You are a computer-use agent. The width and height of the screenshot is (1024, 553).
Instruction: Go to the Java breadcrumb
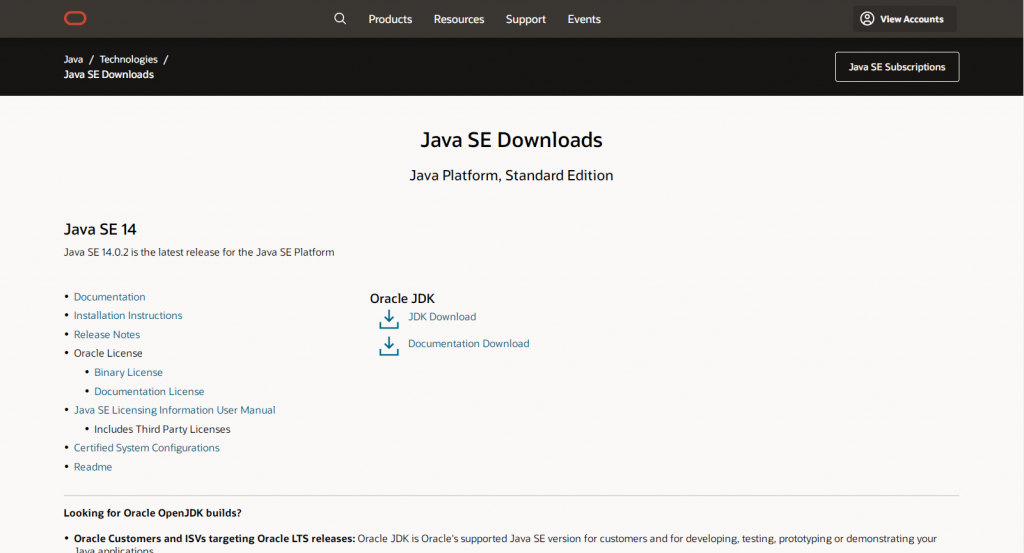click(73, 59)
